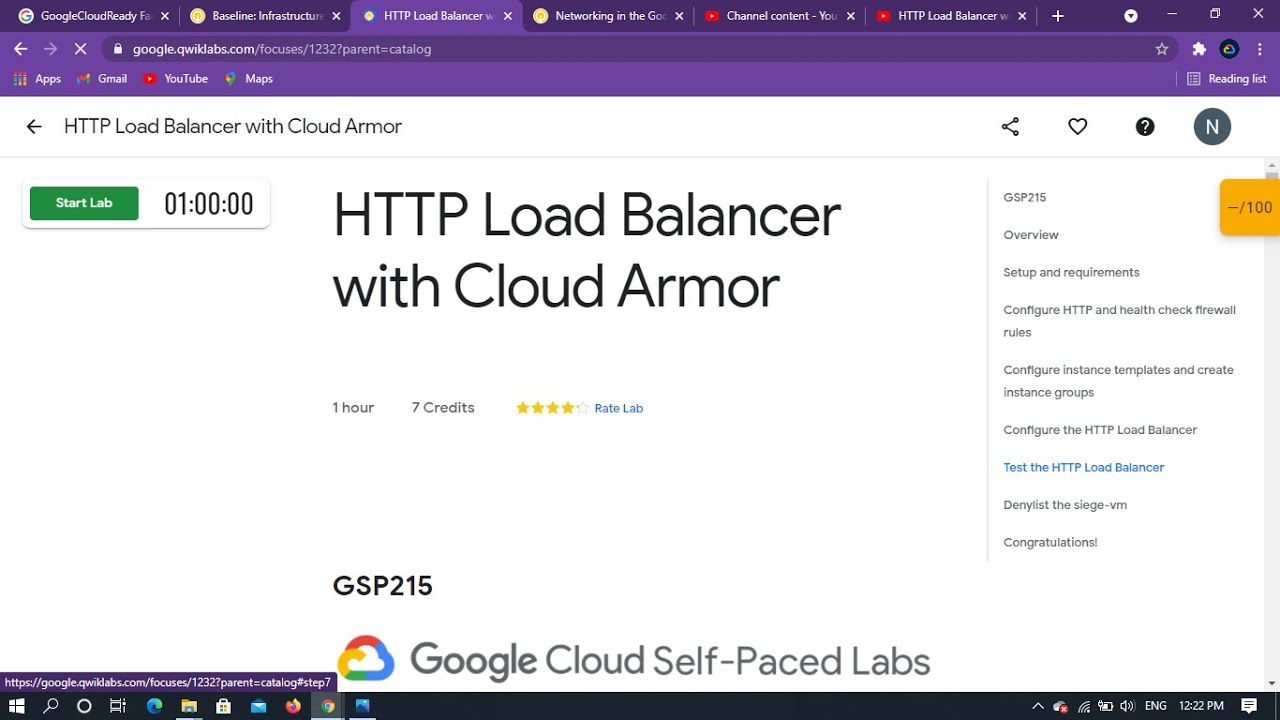Viewport: 1280px width, 720px height.
Task: Open the Photos app on the taskbar
Action: coord(362,706)
